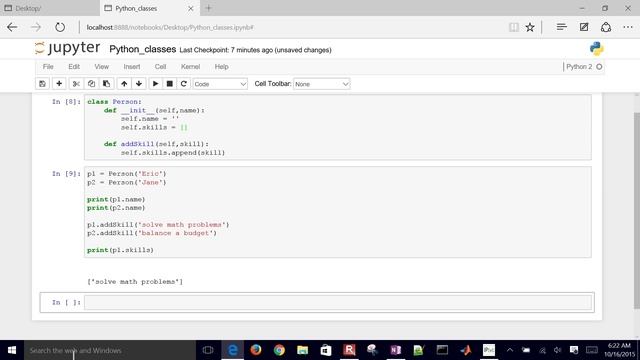Screen dimensions: 640x360
Task: Open the Insert menu
Action: coord(132,67)
